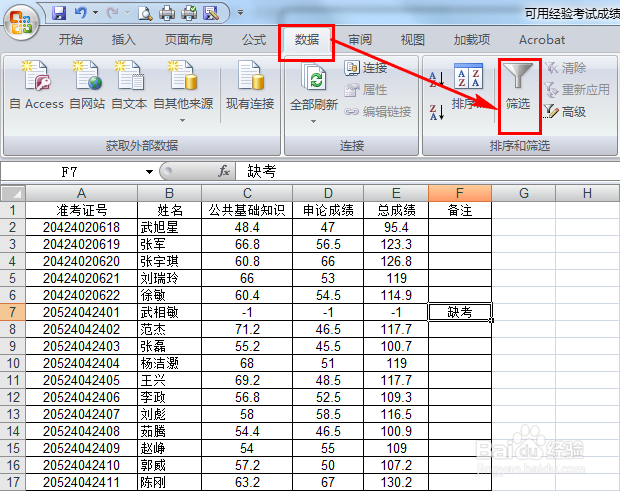Image resolution: width=620 pixels, height=491 pixels.
Task: Toggle the 筛选 filter funnel
Action: coord(518,87)
